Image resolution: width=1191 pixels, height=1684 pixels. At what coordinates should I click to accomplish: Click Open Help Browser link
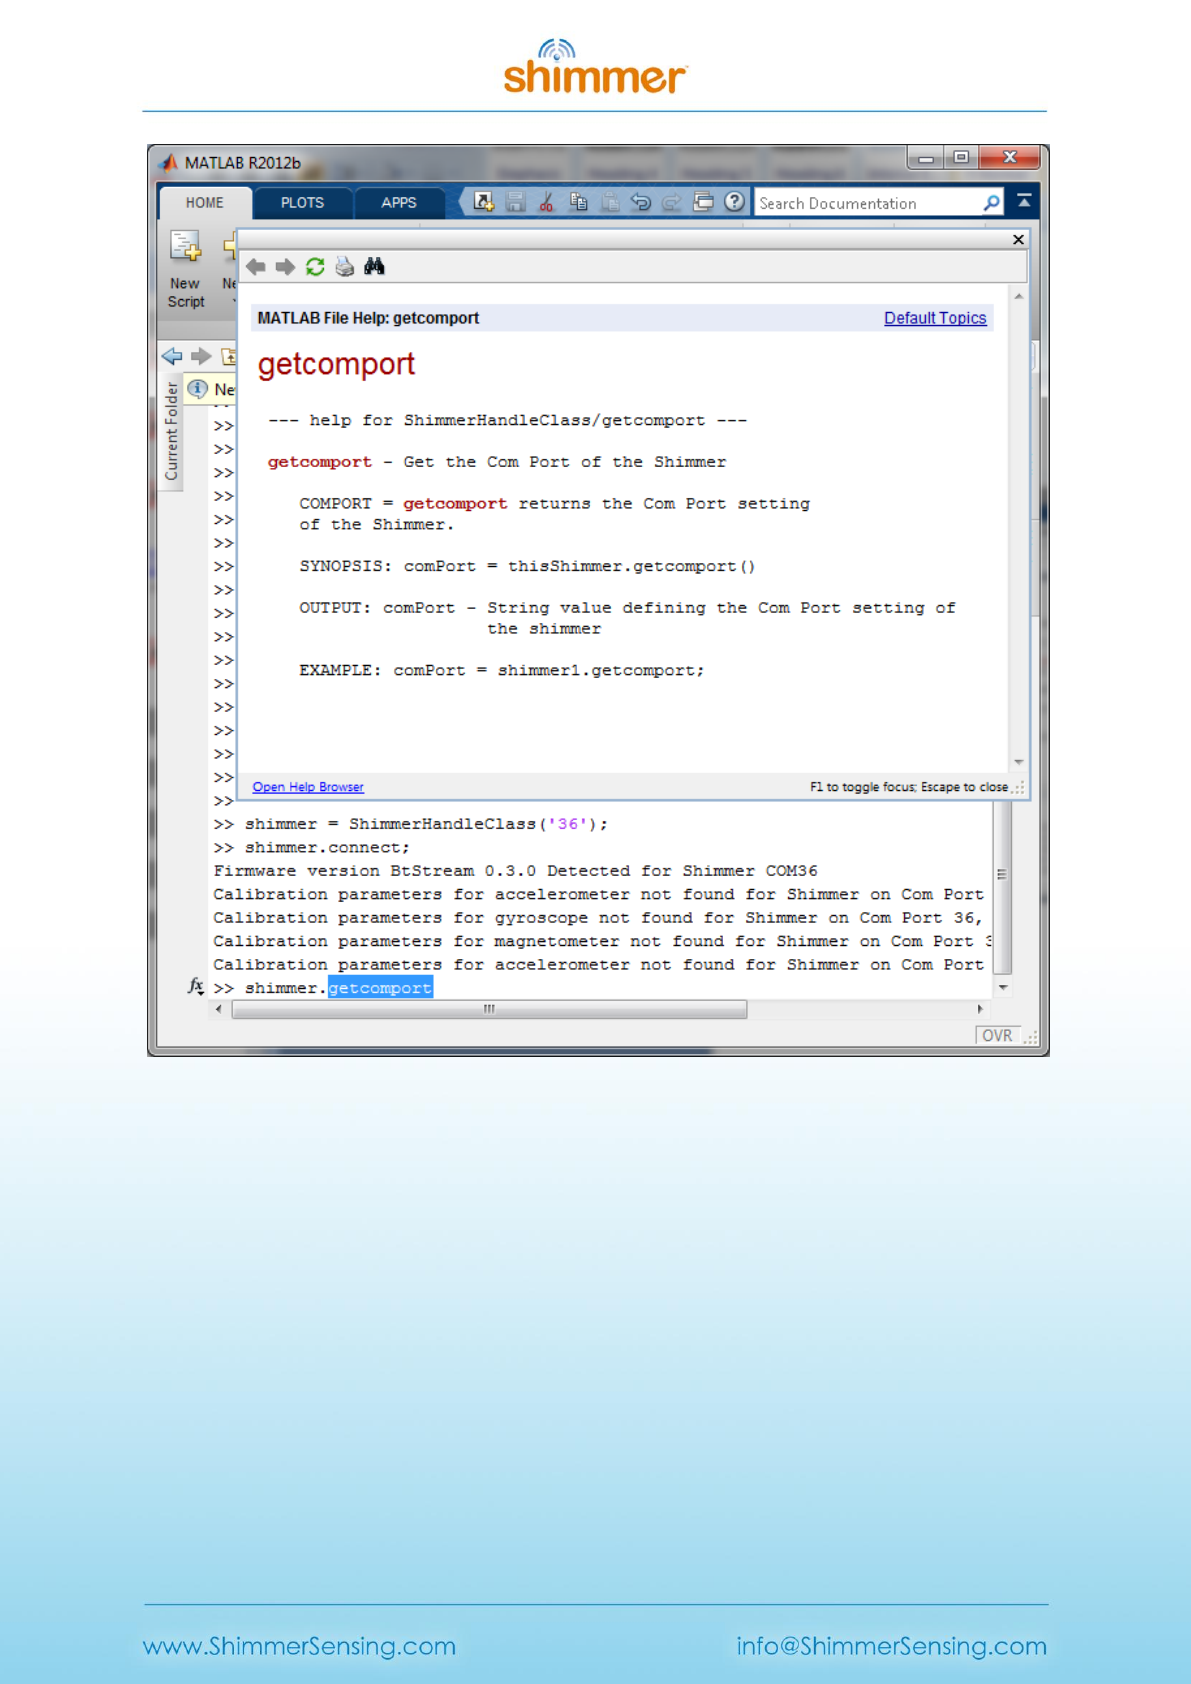(x=308, y=787)
